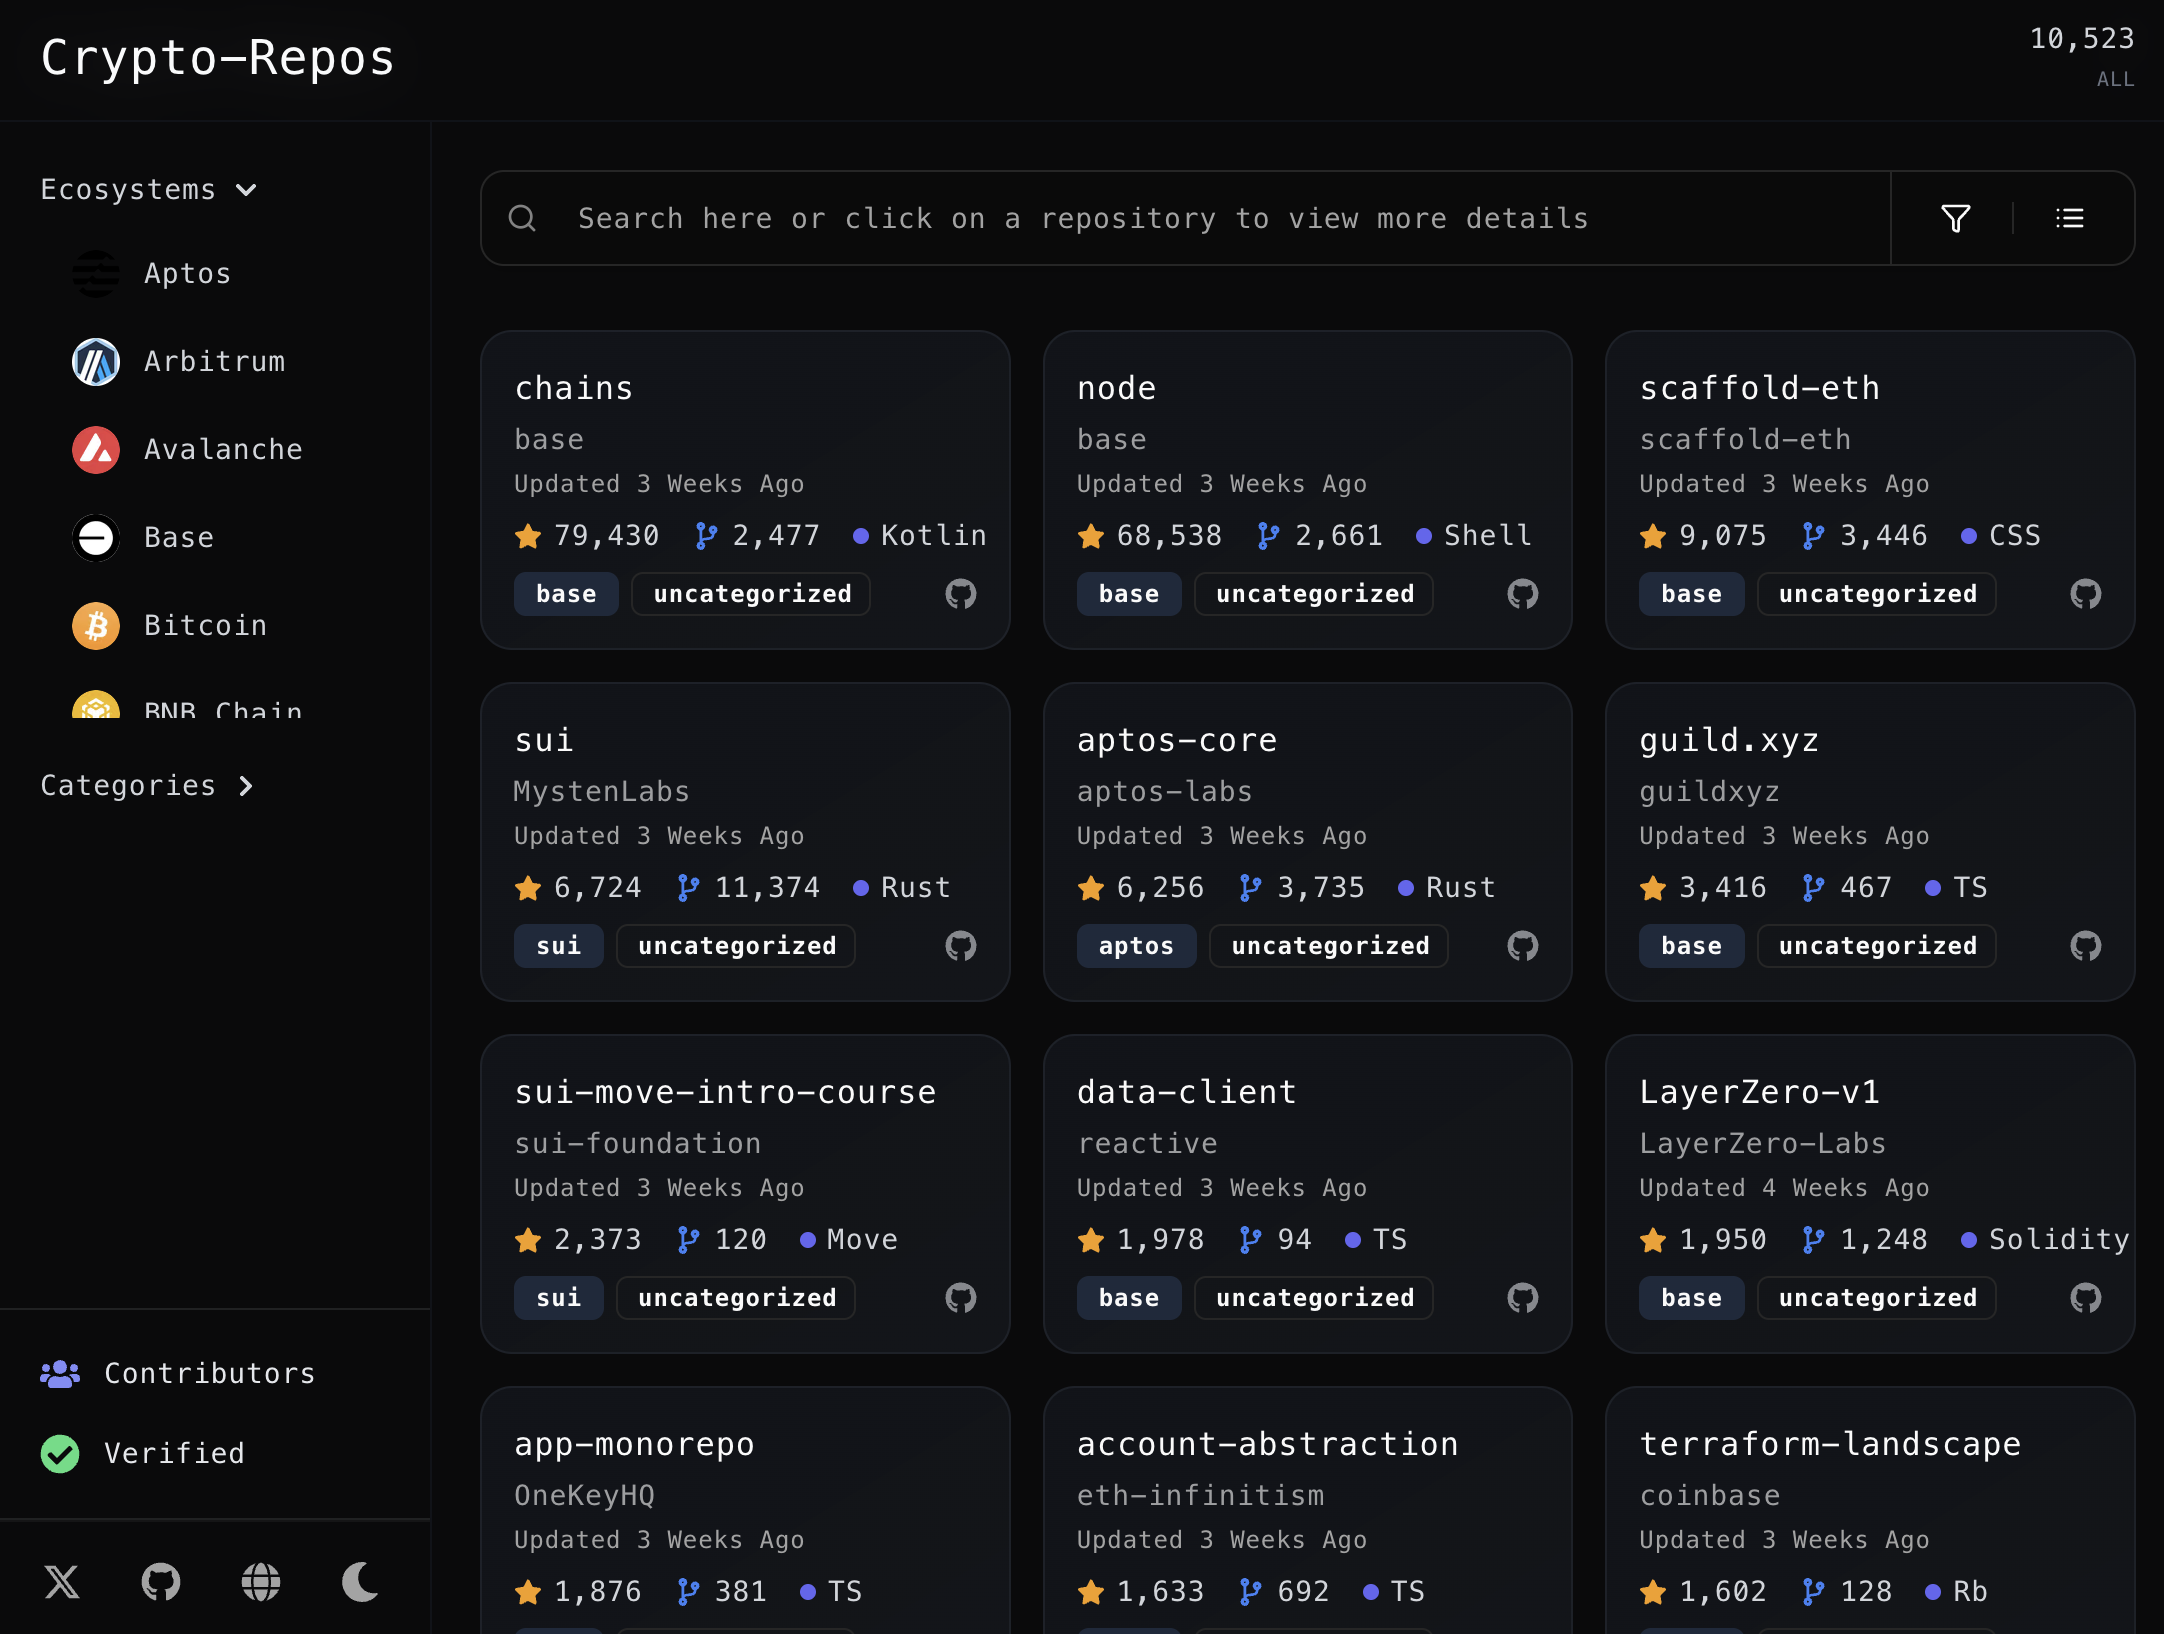This screenshot has width=2164, height=1634.
Task: Click the Aptos ecosystem logo
Action: (x=96, y=274)
